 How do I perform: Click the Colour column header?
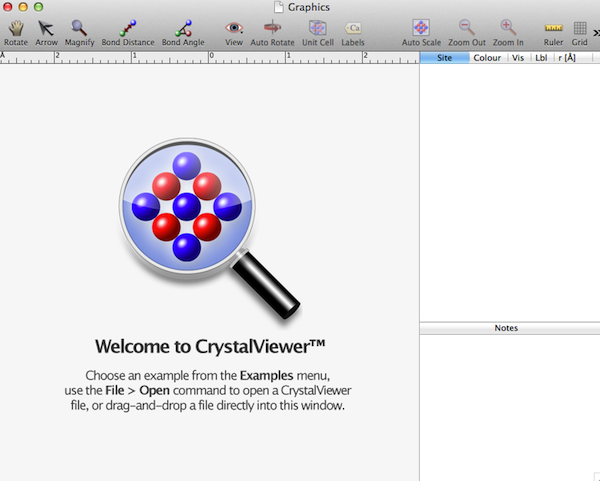[x=487, y=58]
